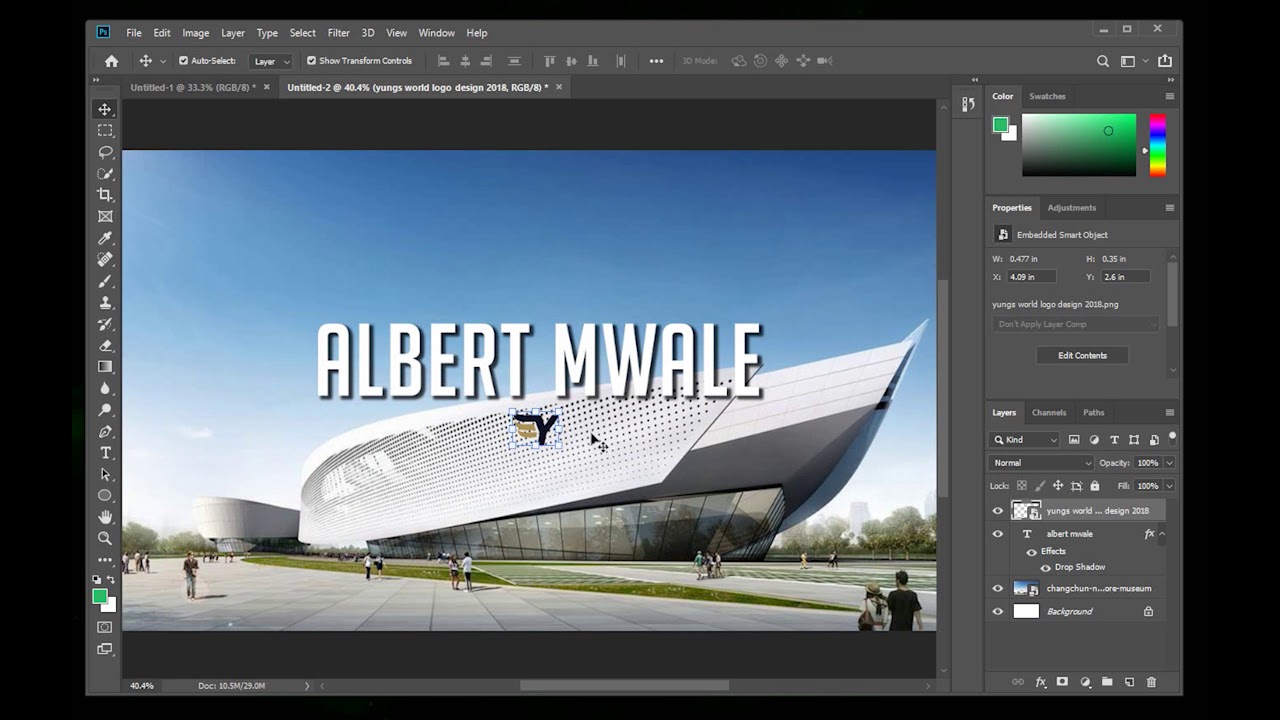Hide the Background layer
The width and height of the screenshot is (1280, 720).
[x=997, y=612]
